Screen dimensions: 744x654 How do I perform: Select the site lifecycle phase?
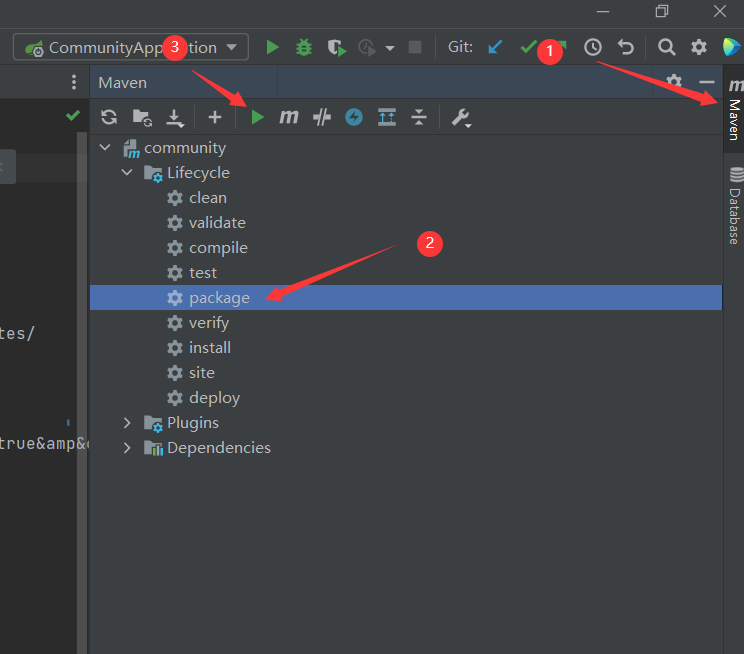[202, 373]
